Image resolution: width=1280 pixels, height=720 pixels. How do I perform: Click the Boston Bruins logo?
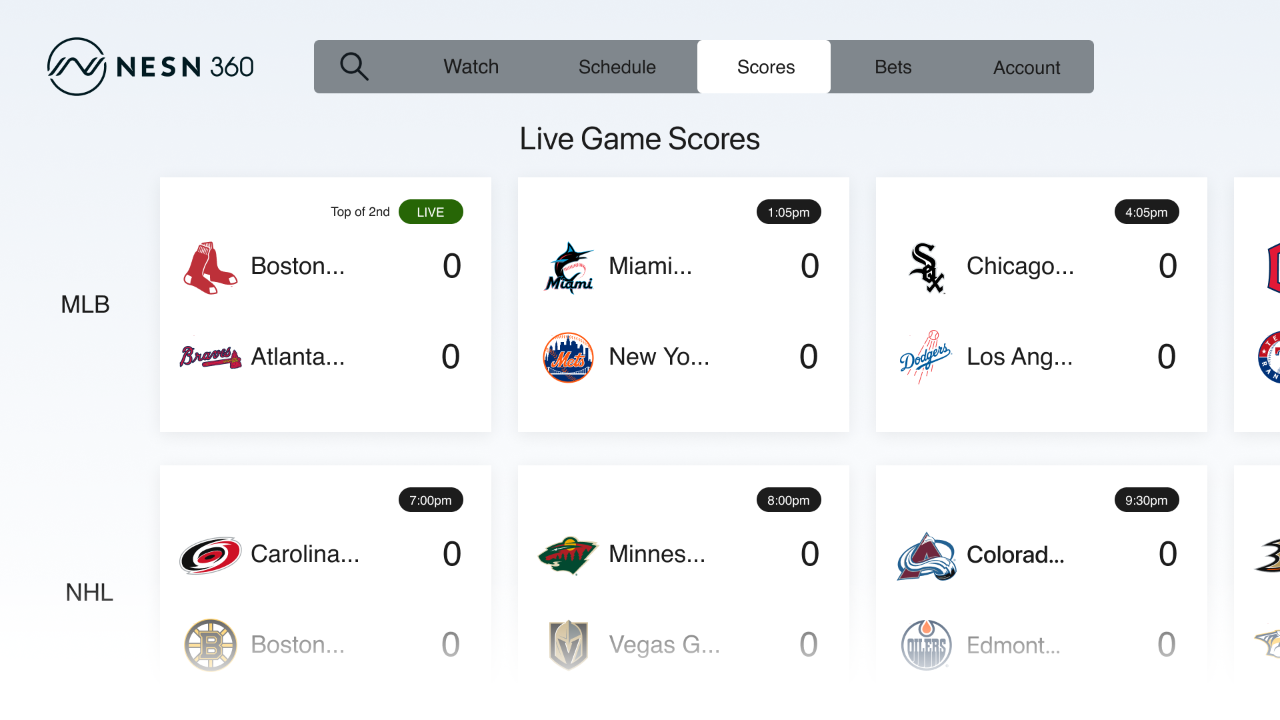[x=210, y=645]
